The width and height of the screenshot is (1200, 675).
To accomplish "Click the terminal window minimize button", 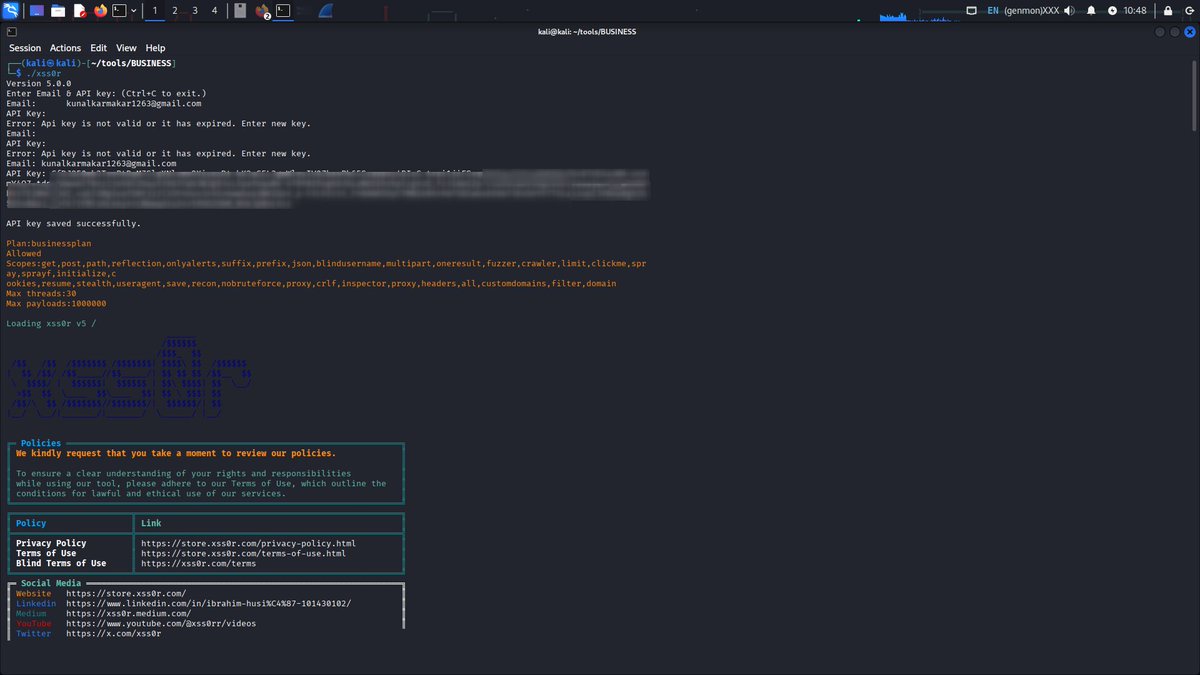I will pos(1160,31).
